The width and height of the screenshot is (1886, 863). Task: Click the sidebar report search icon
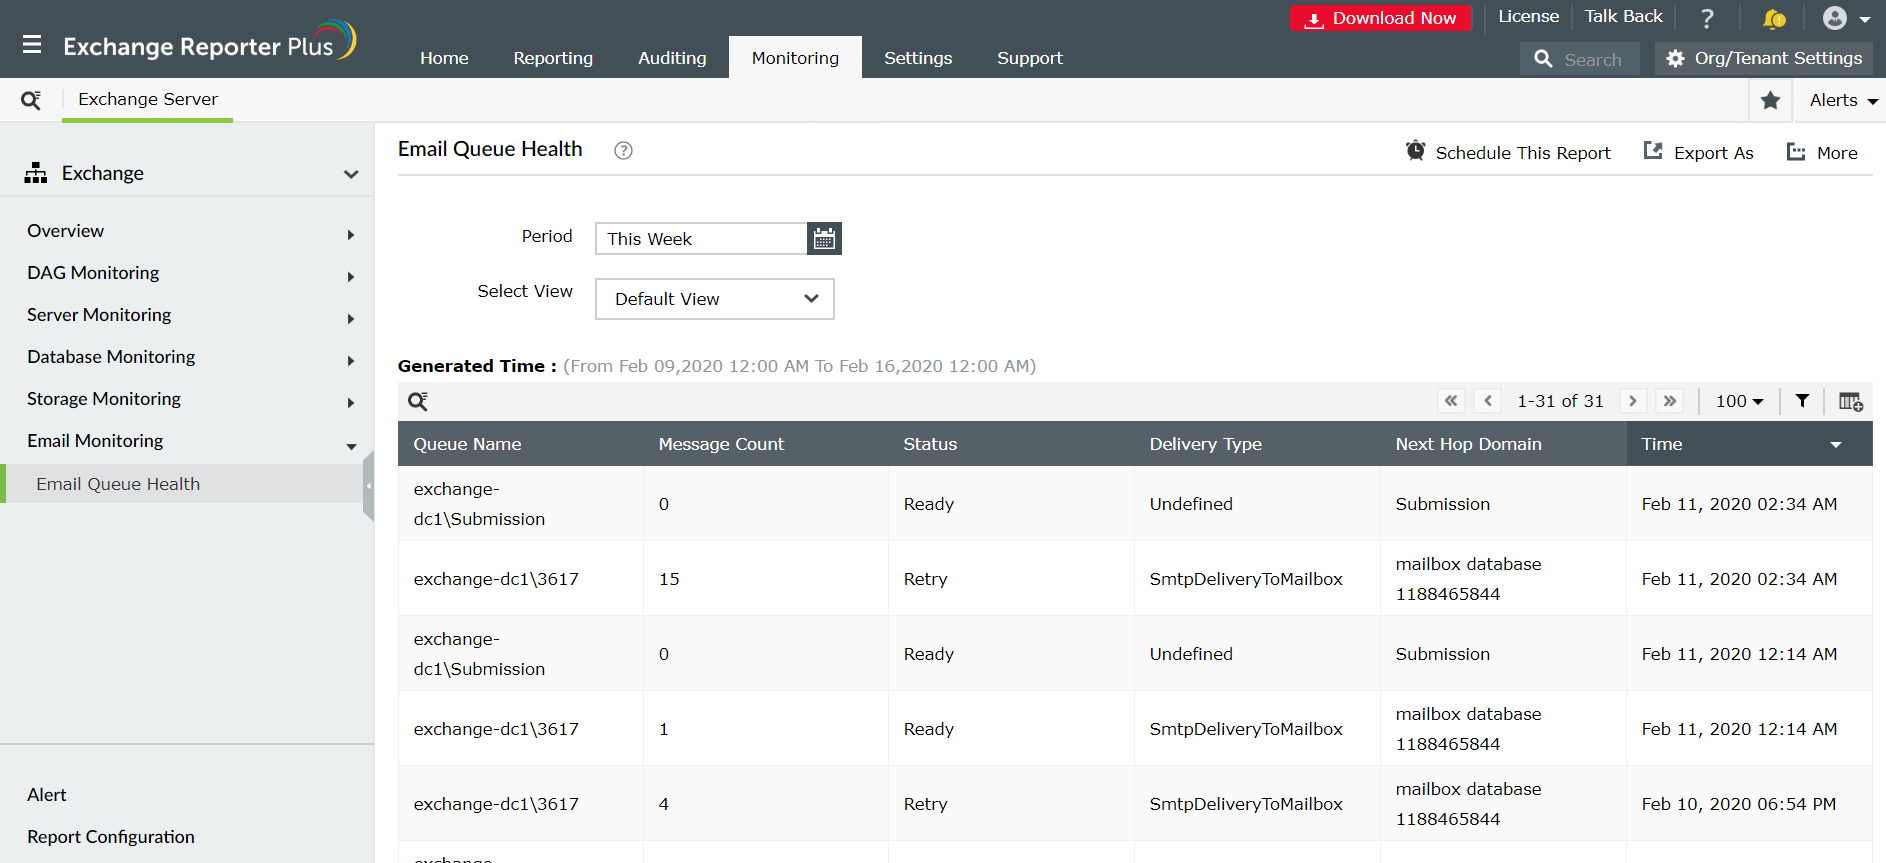click(x=31, y=100)
